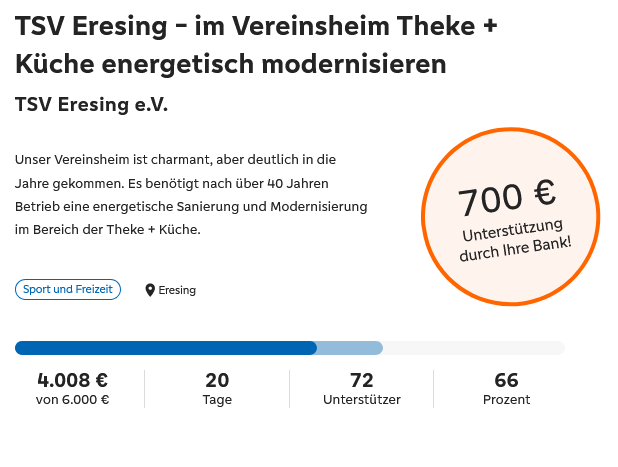Click the '66' percent figure
Screen dimensions: 618x467
pos(506,380)
